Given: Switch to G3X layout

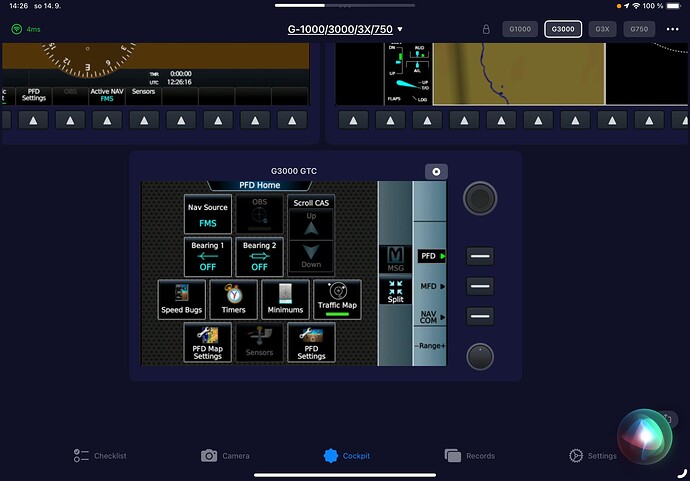Looking at the screenshot, I should (x=602, y=29).
